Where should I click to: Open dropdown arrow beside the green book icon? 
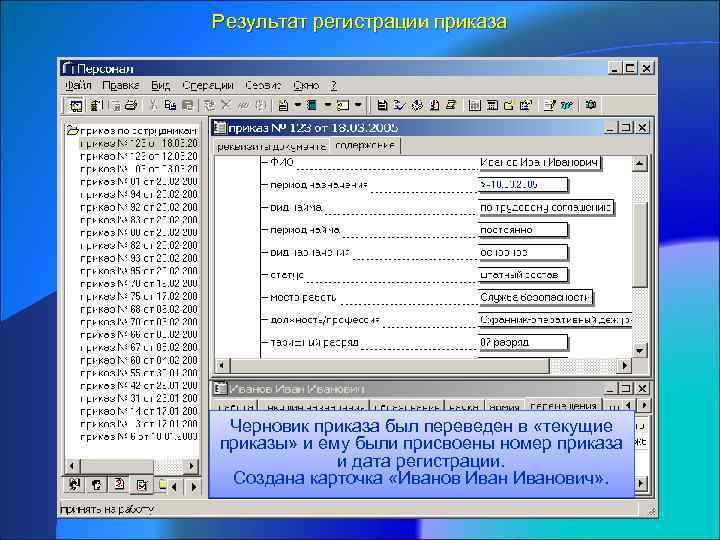(327, 105)
